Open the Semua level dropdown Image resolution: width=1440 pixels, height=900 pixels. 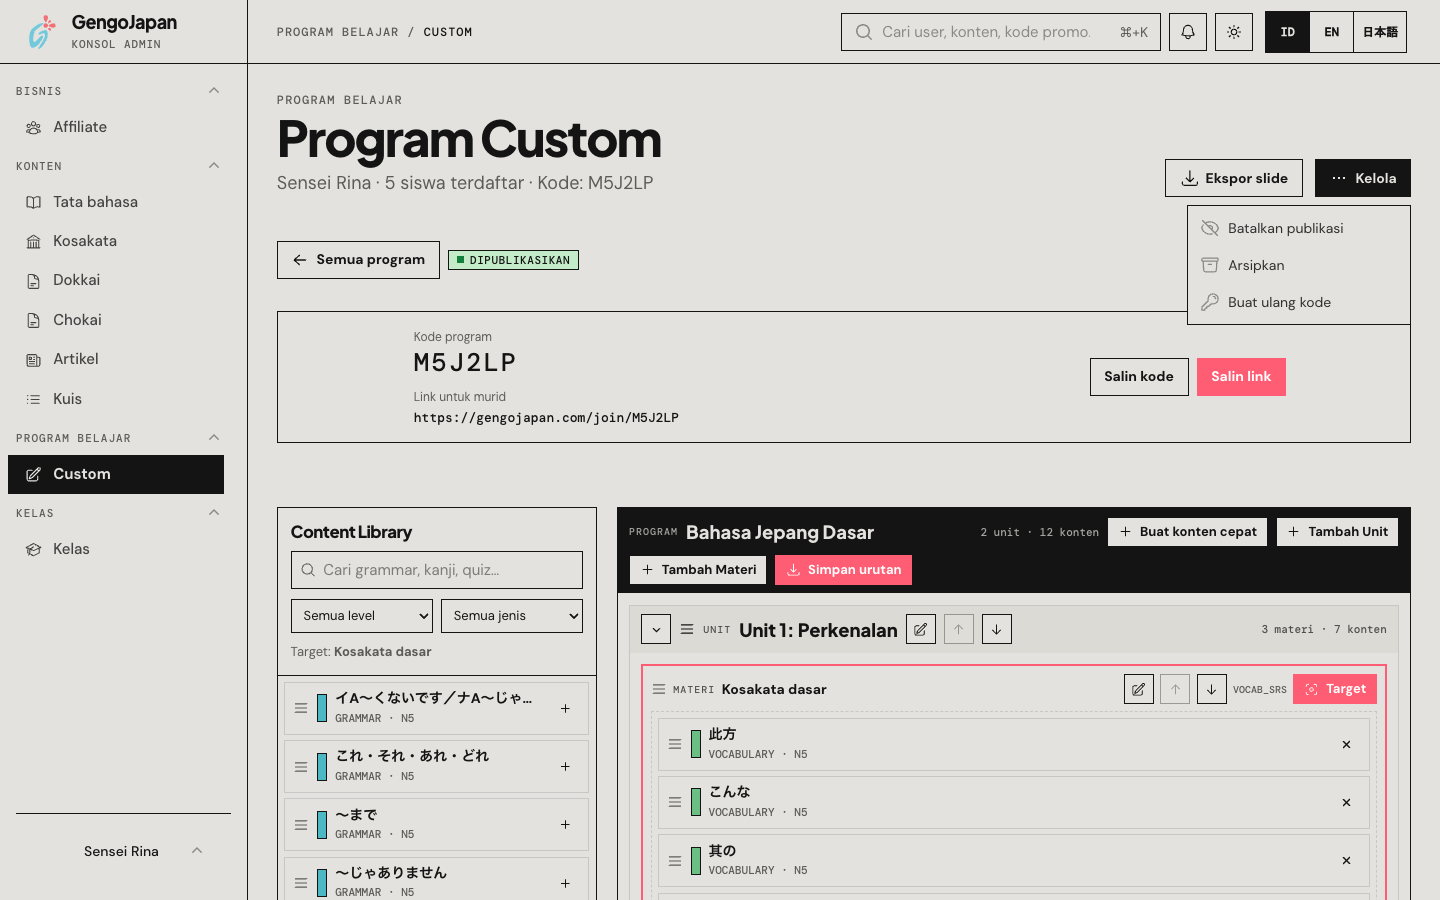pyautogui.click(x=362, y=616)
